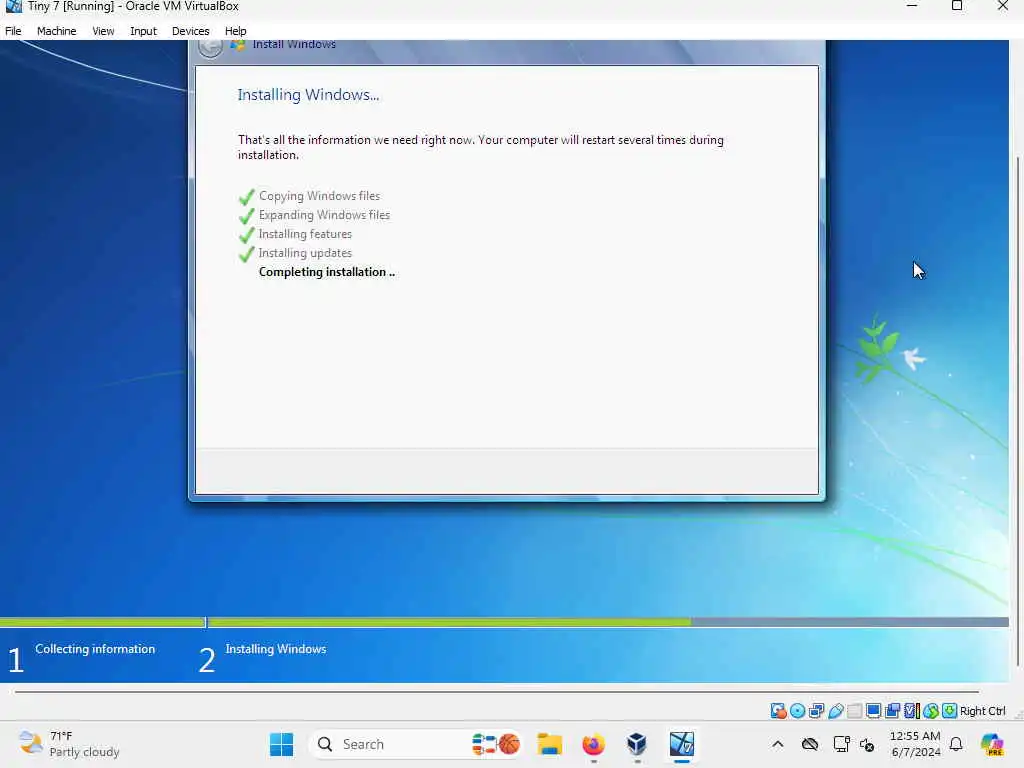Viewport: 1024px width, 768px height.
Task: Click the Expanding Windows files checkmark
Action: tap(246, 216)
